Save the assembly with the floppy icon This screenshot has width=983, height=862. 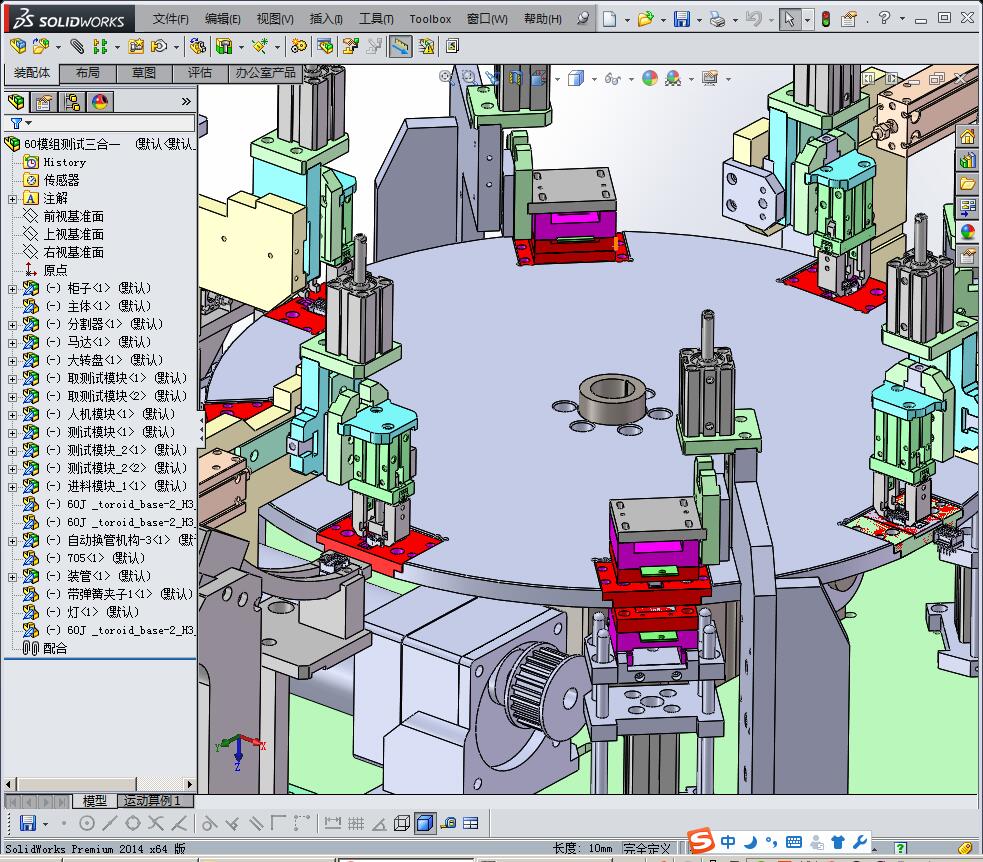pyautogui.click(x=681, y=19)
